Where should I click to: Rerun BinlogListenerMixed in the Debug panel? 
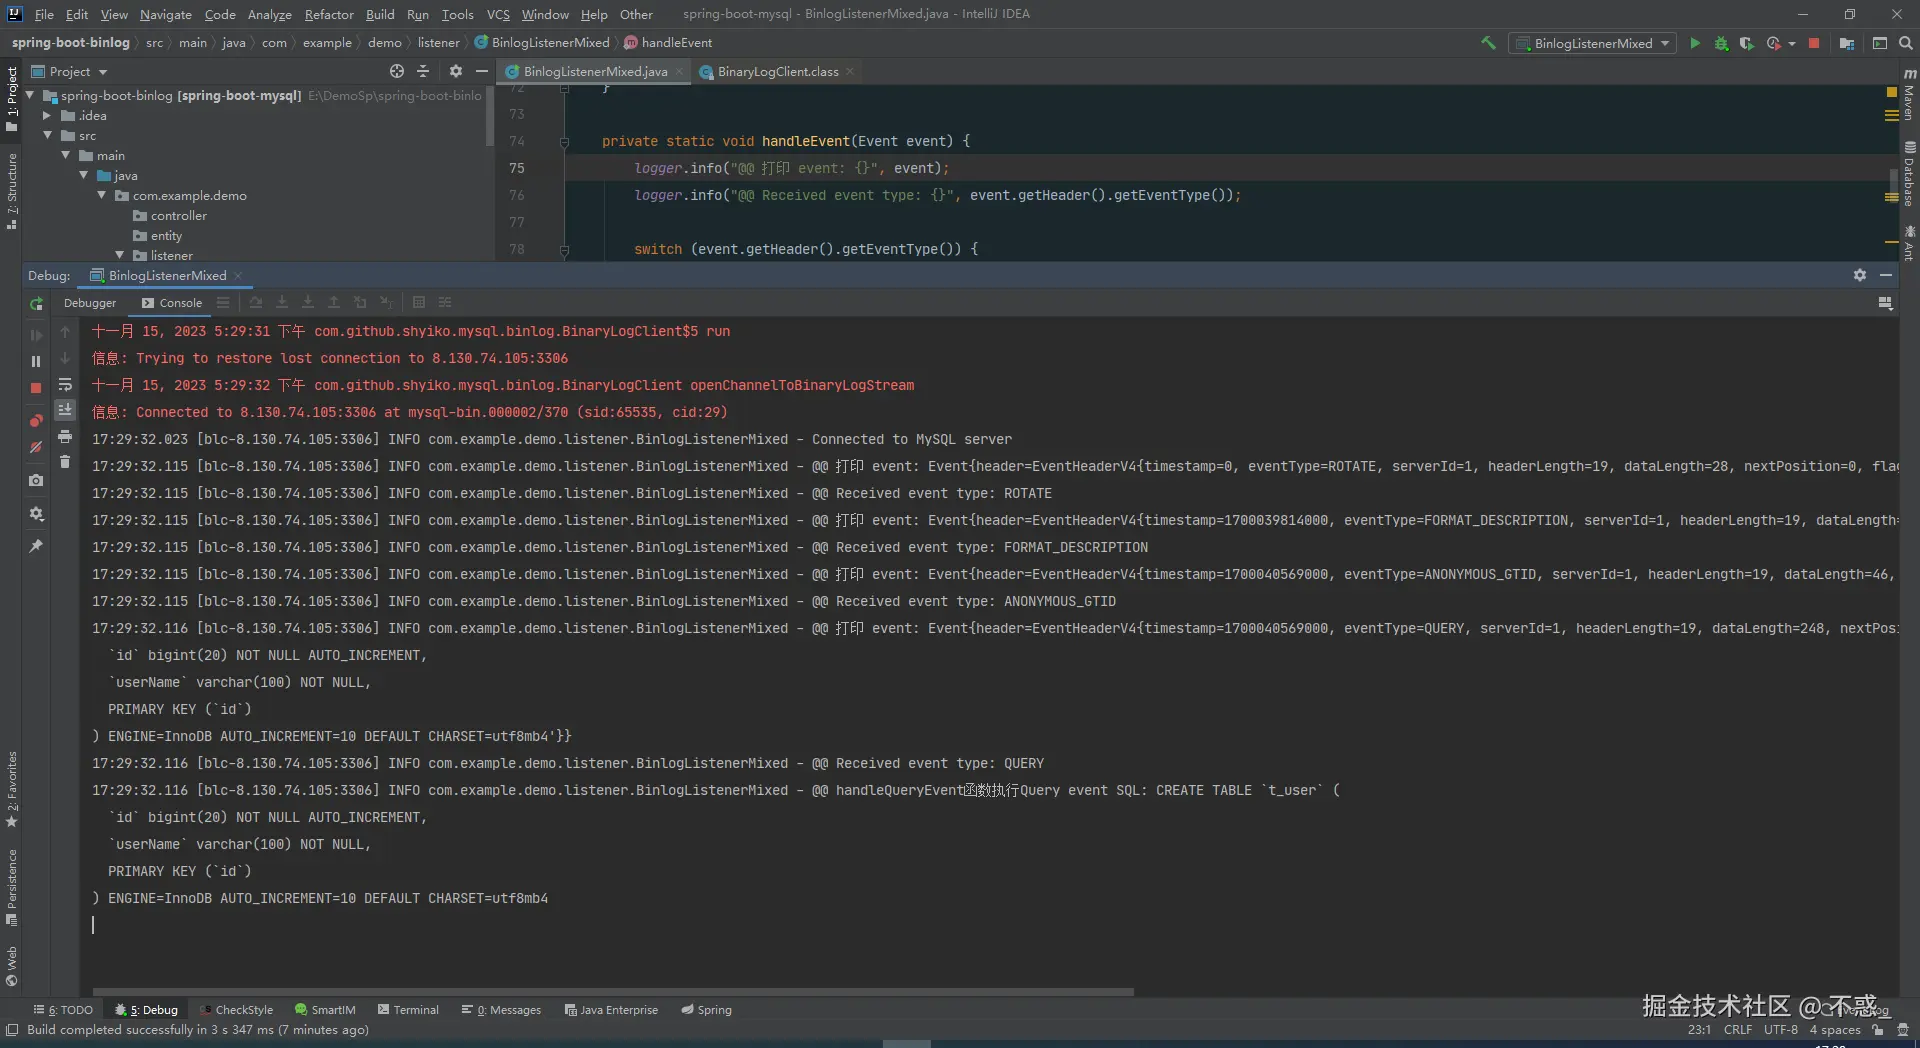coord(37,304)
